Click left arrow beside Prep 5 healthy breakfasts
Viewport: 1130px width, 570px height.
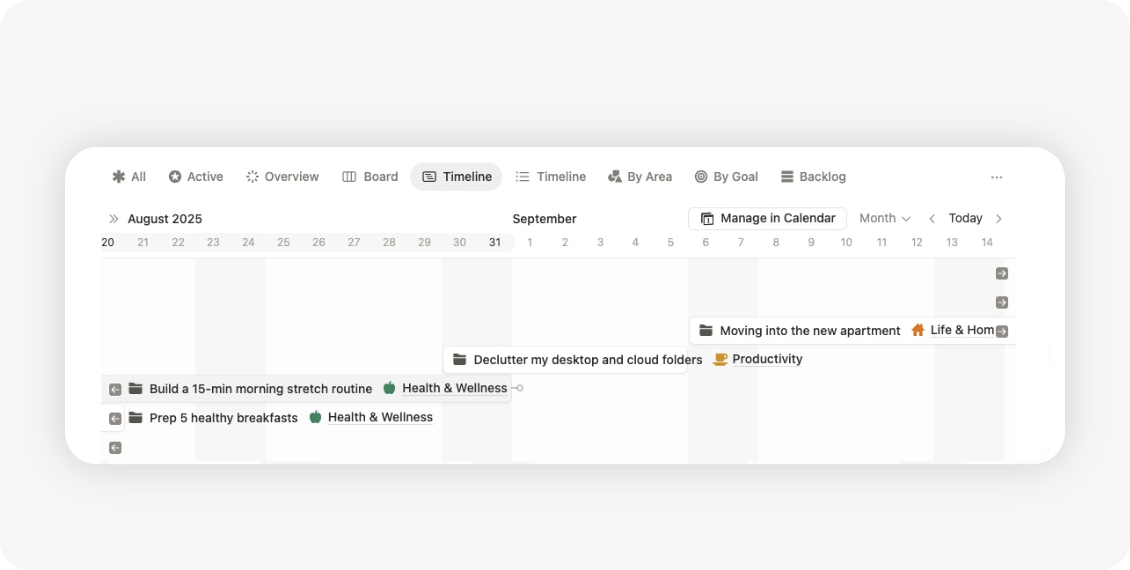tap(115, 418)
